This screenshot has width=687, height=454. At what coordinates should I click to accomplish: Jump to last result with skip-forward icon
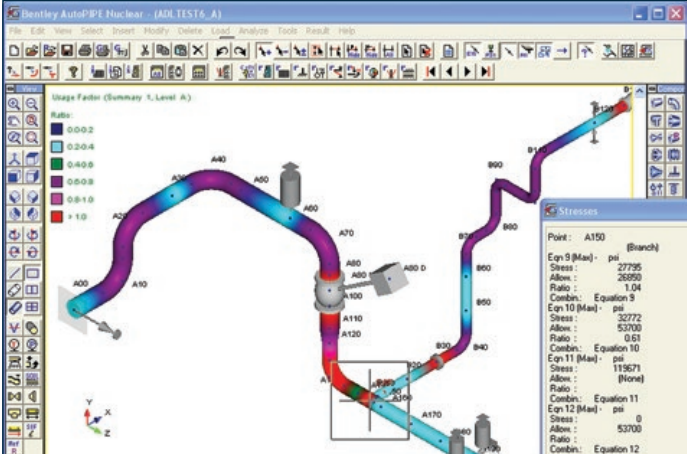click(485, 71)
